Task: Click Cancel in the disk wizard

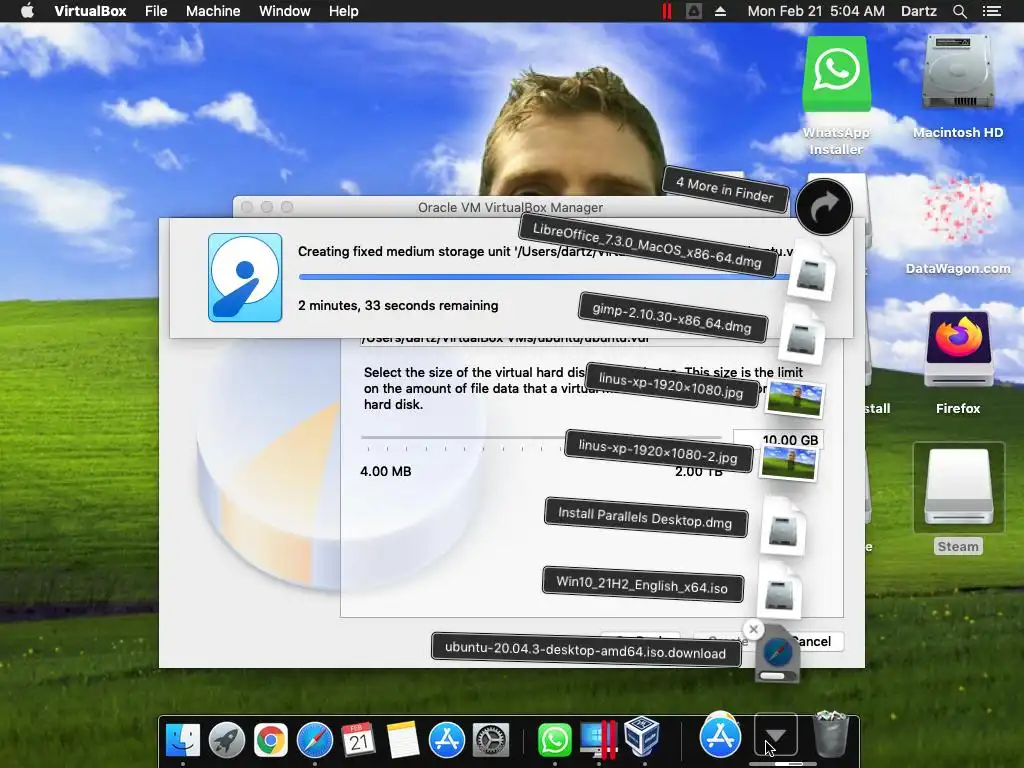Action: (x=815, y=641)
